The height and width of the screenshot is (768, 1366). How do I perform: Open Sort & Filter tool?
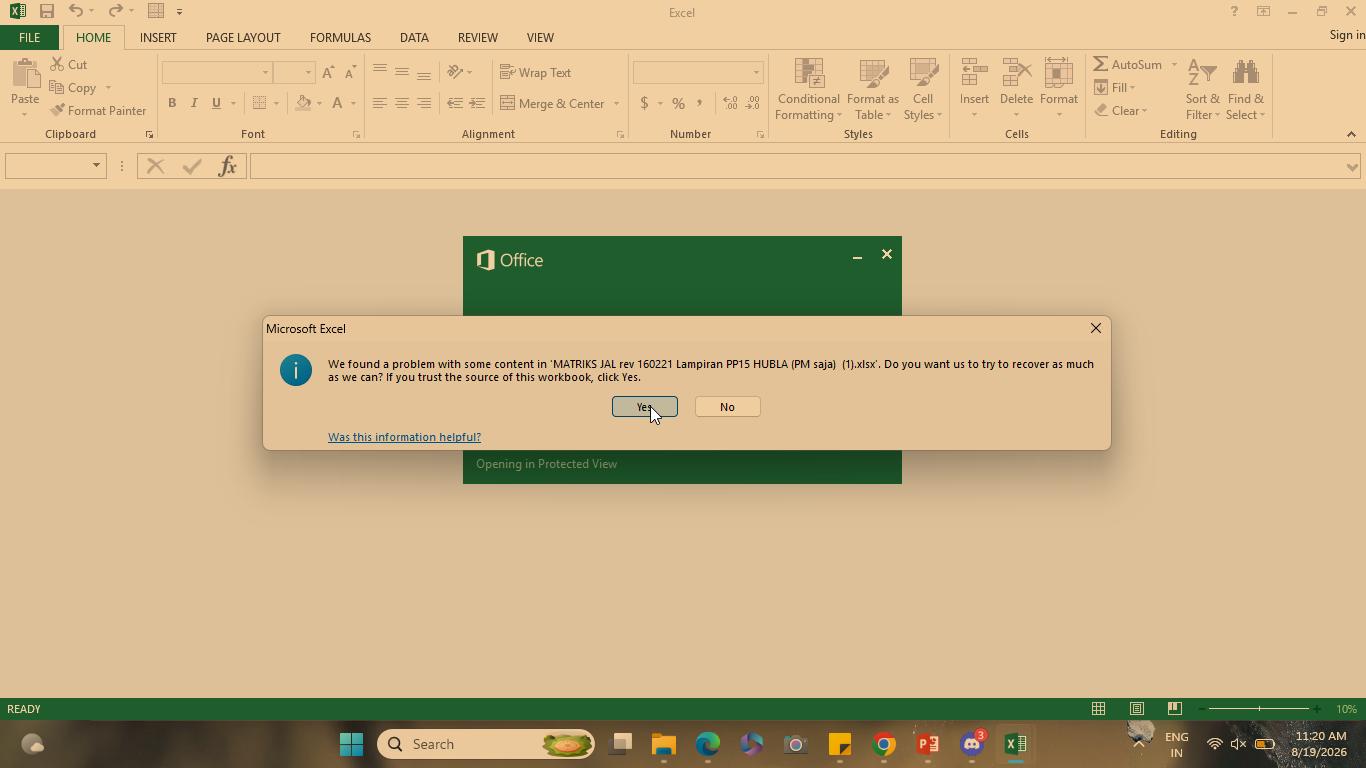click(1202, 89)
